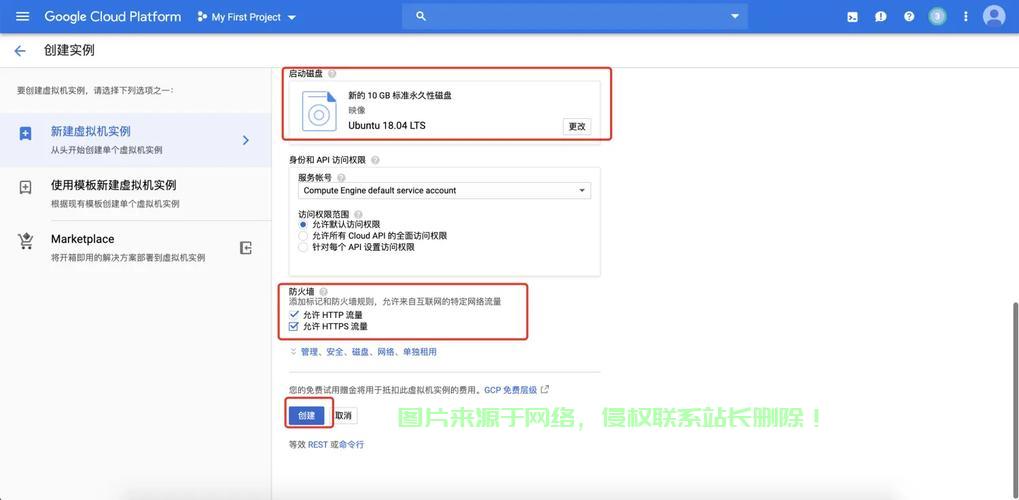Click 更改 boot disk button
Image resolution: width=1019 pixels, height=500 pixels.
(577, 127)
